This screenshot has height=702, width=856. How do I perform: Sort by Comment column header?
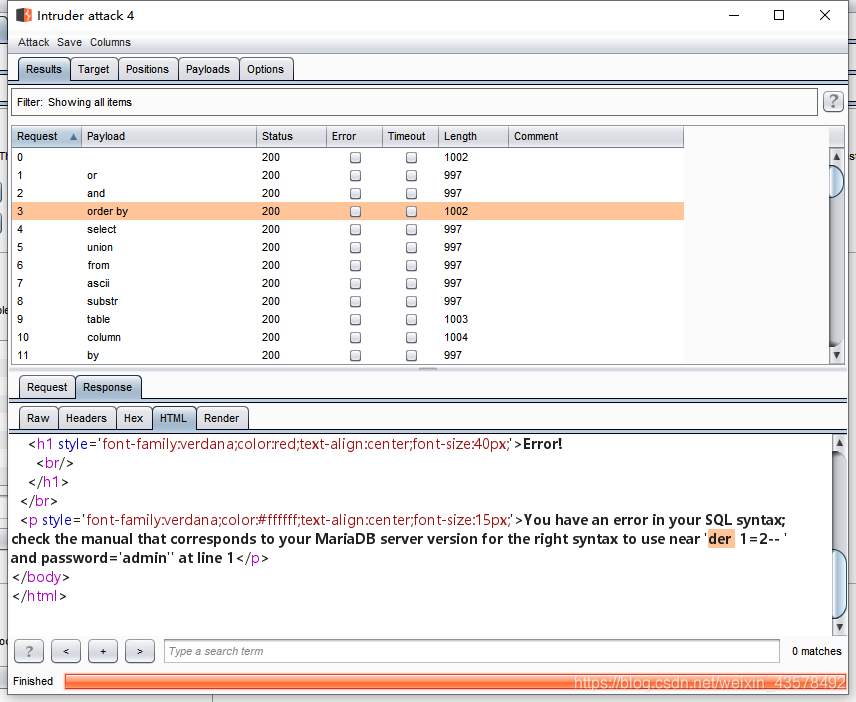(596, 136)
